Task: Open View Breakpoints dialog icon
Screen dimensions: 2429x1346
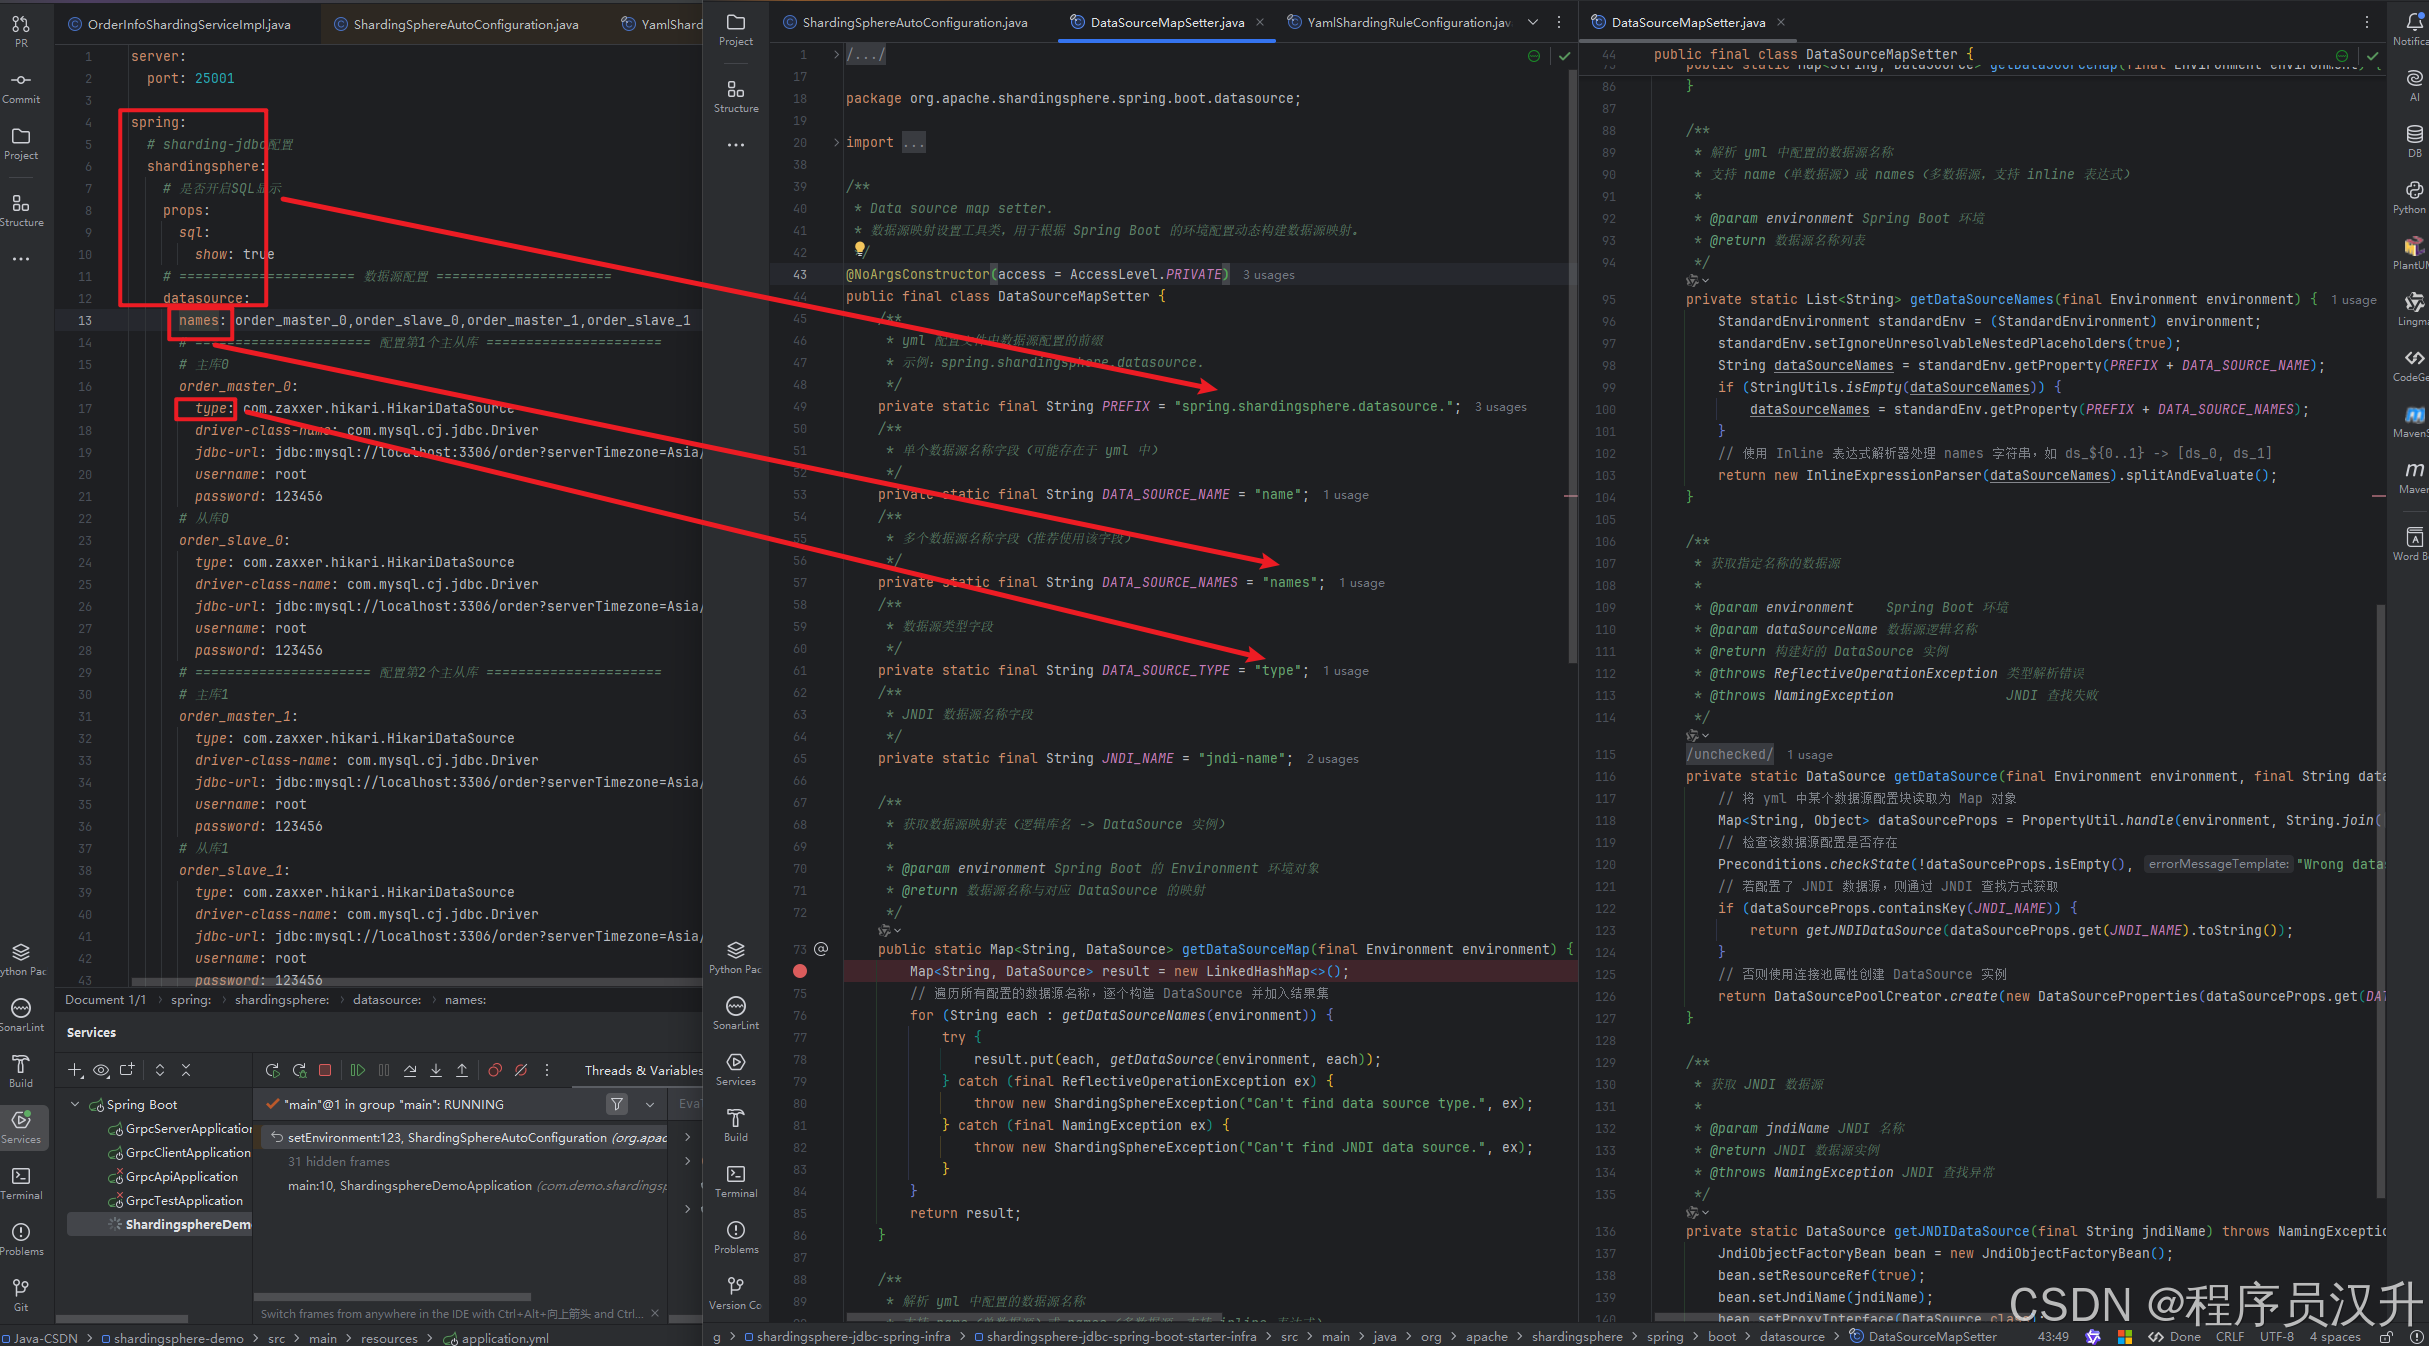Action: pos(495,1070)
